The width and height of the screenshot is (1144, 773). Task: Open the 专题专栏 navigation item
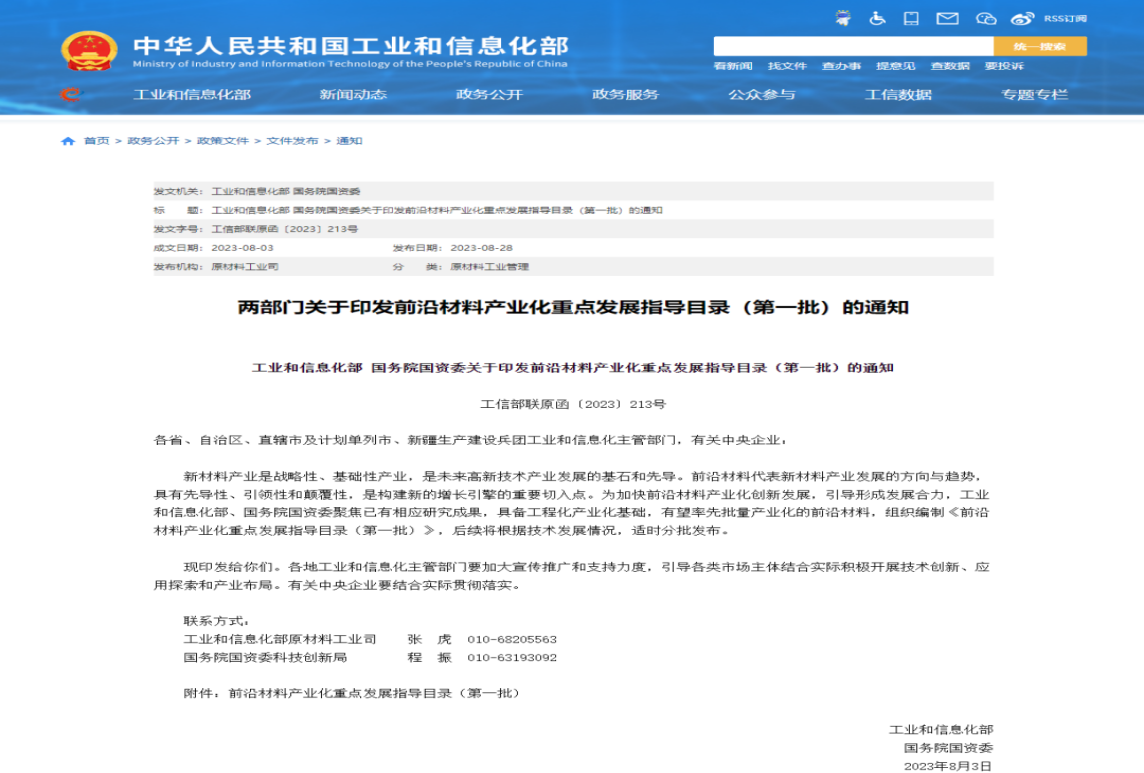pyautogui.click(x=1034, y=95)
